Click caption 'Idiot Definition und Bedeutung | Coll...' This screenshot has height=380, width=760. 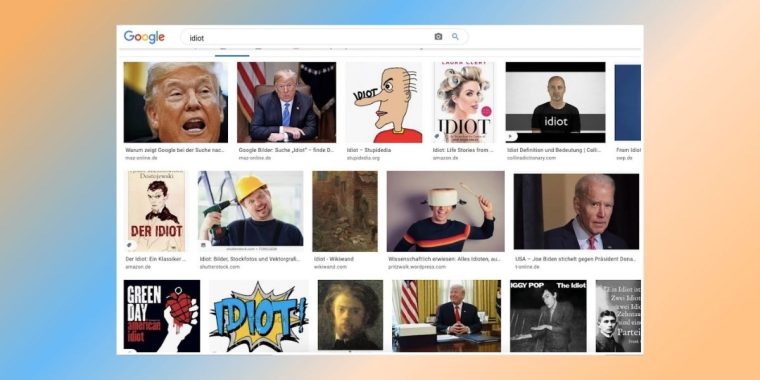coord(554,150)
